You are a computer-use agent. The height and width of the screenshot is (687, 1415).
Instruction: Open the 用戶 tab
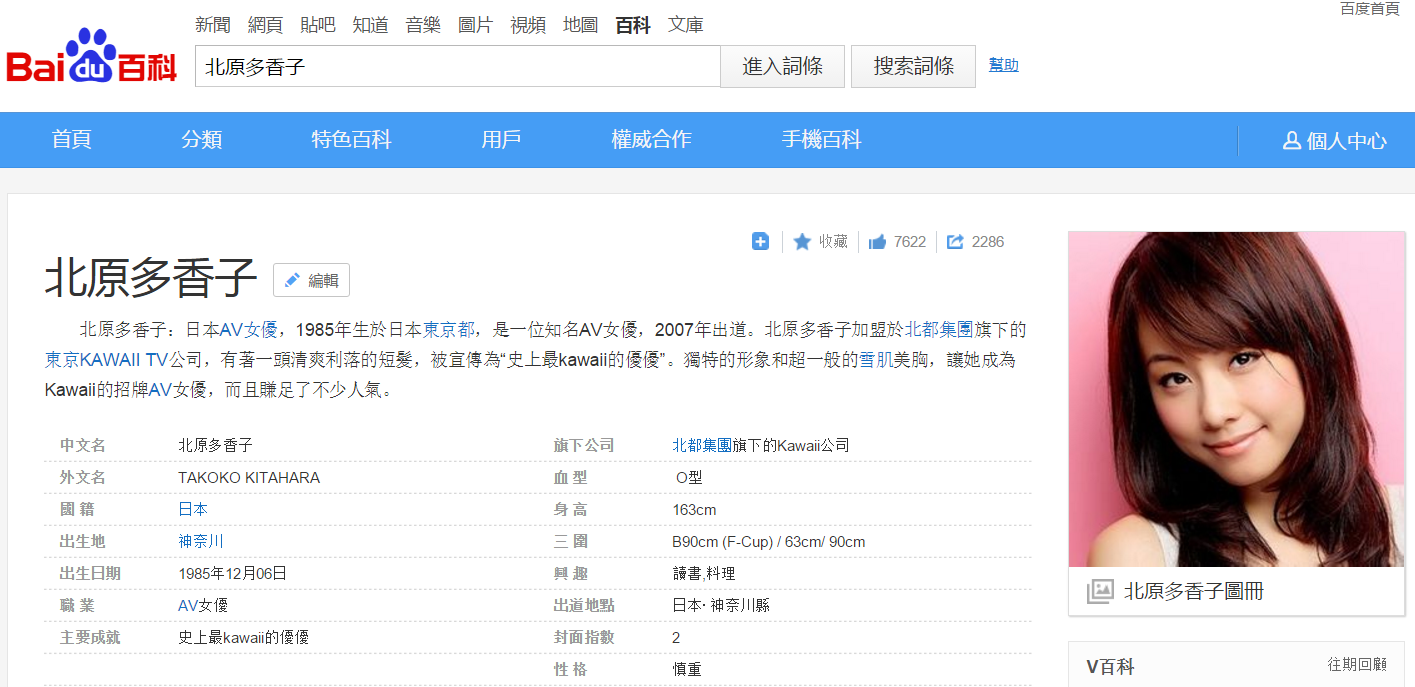pos(501,140)
